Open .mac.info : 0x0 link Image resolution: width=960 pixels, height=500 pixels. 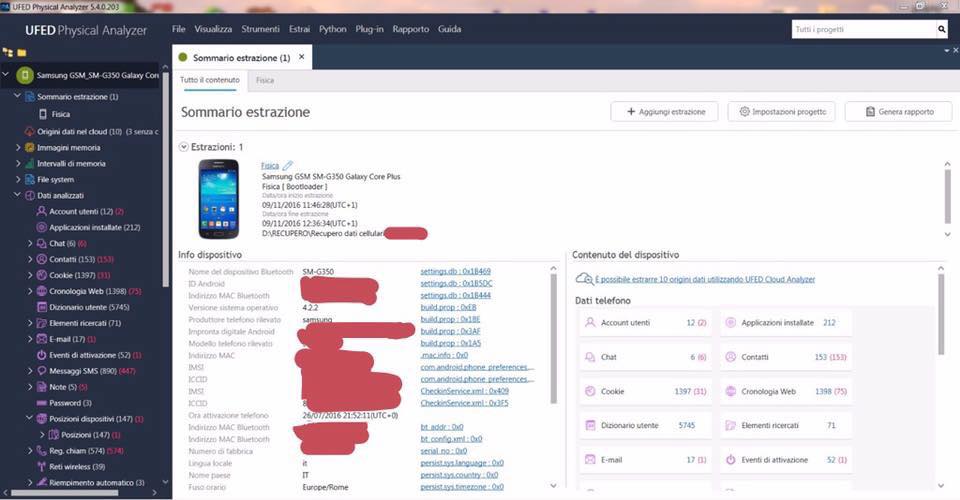pos(444,355)
